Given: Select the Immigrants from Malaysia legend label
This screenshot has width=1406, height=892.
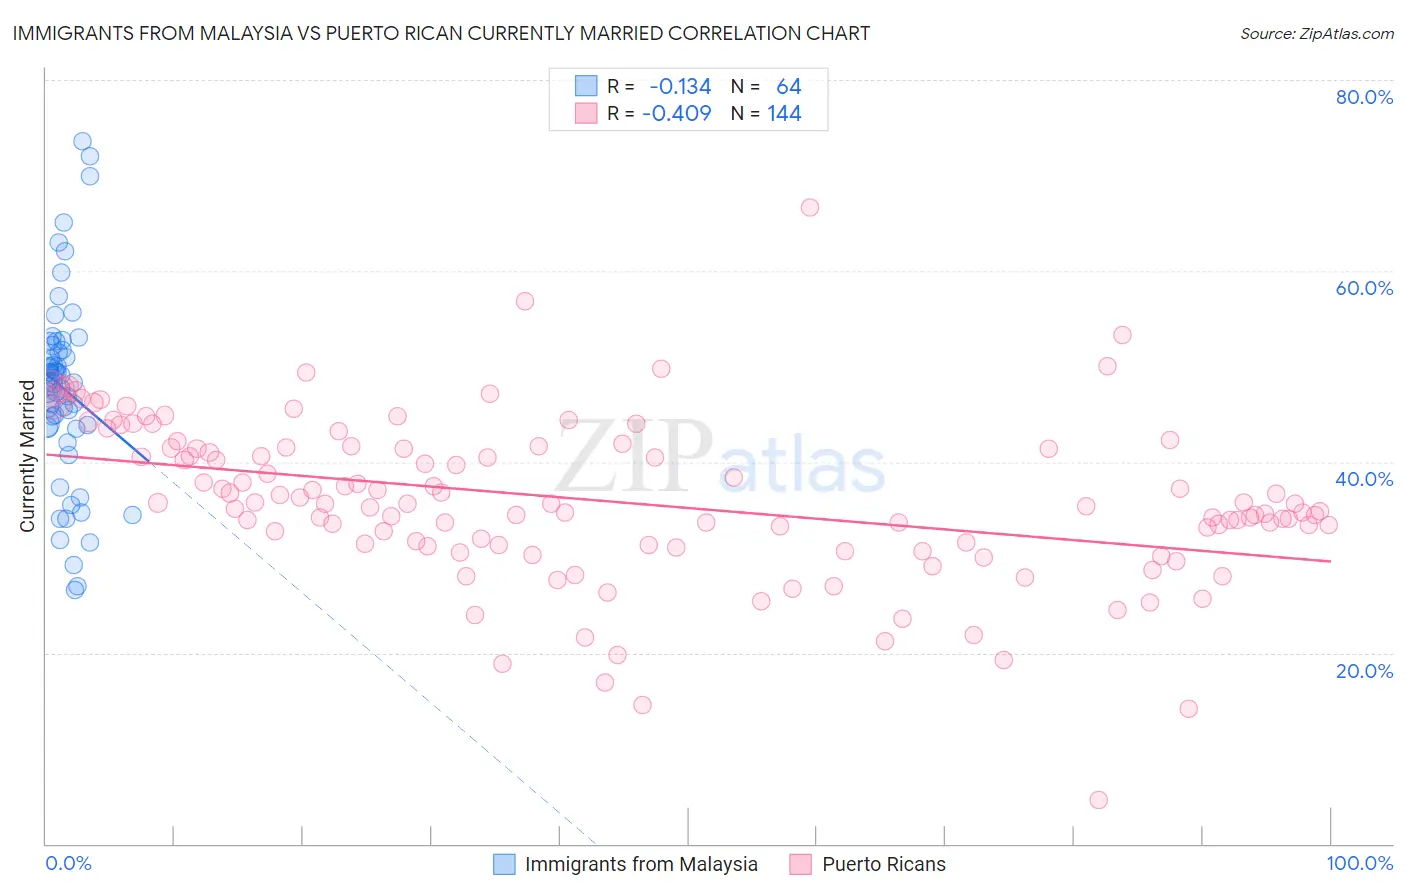Looking at the screenshot, I should point(641,864).
